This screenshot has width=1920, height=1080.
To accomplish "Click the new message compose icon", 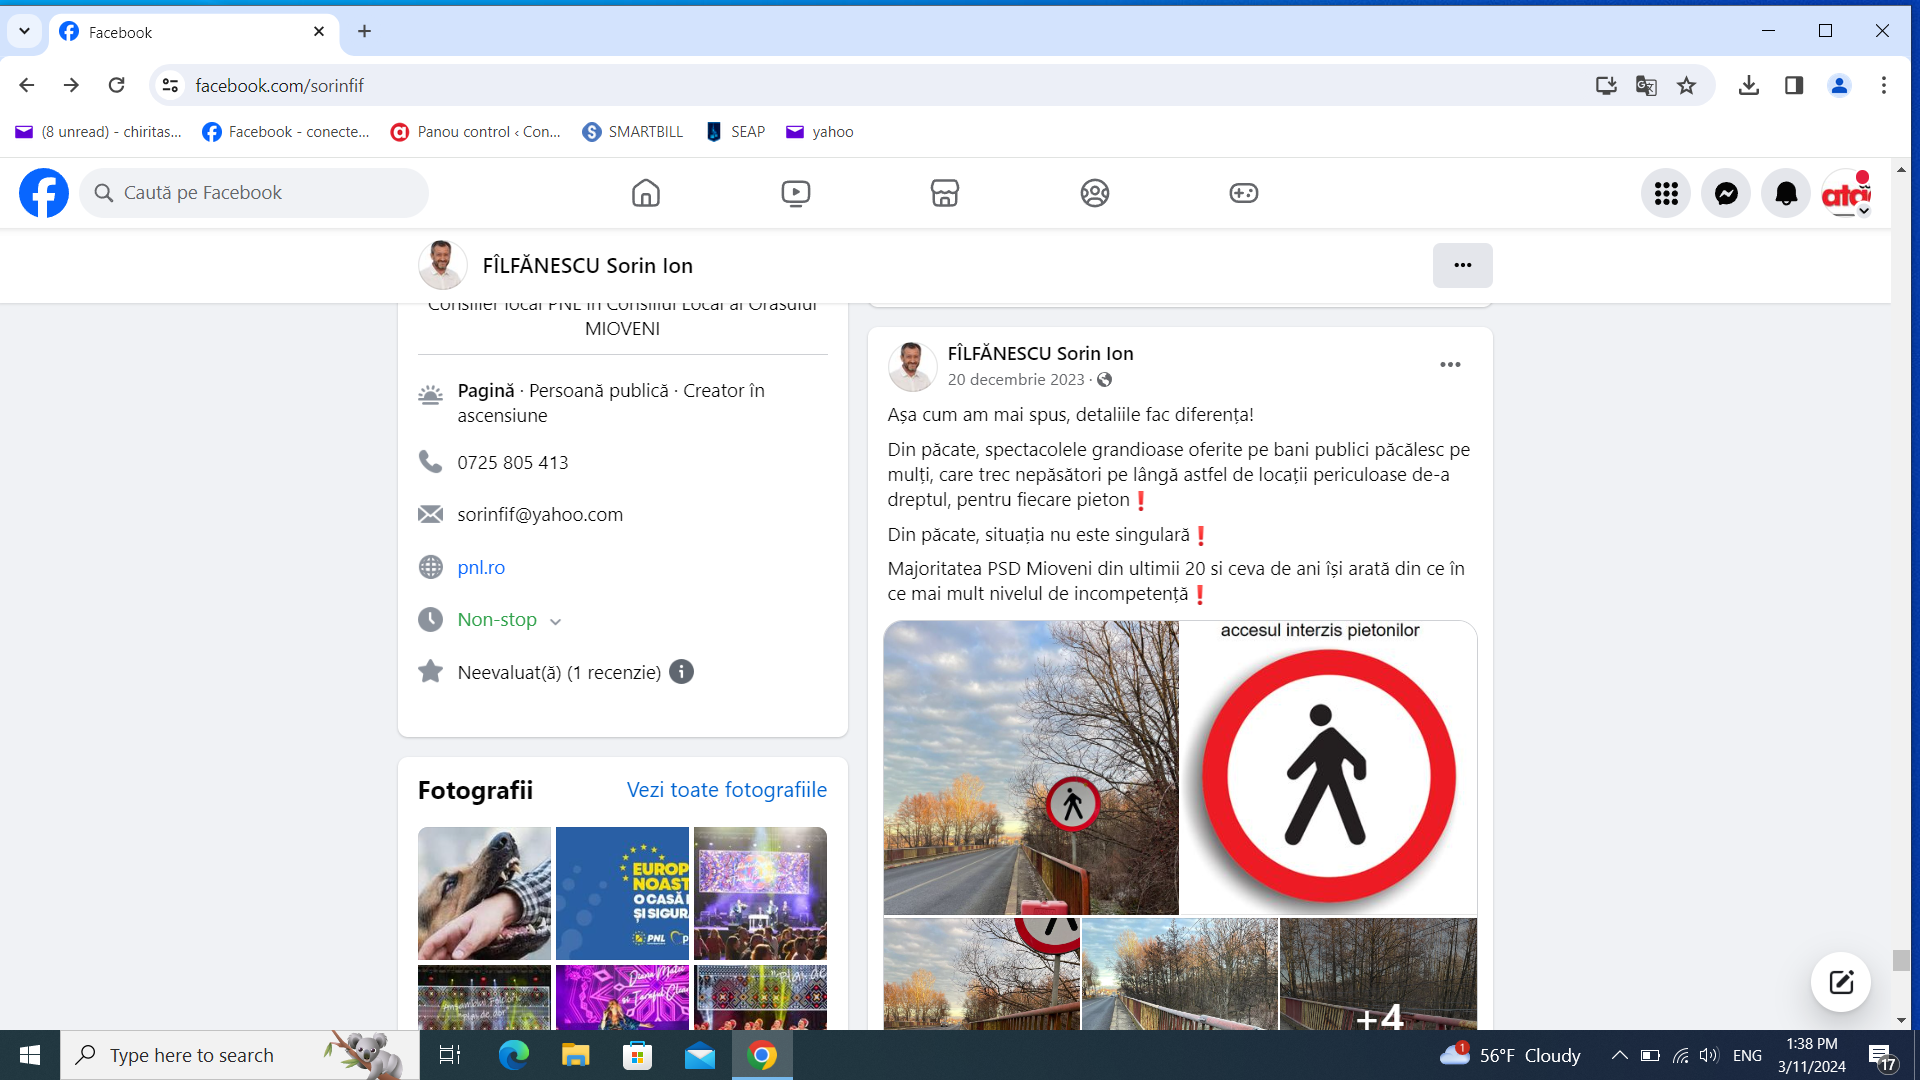I will 1840,982.
